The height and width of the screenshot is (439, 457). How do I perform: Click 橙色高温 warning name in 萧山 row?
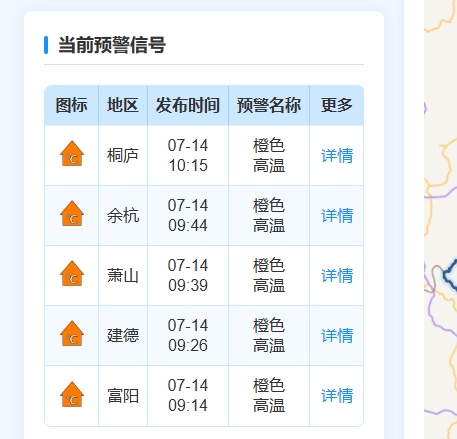click(x=269, y=276)
